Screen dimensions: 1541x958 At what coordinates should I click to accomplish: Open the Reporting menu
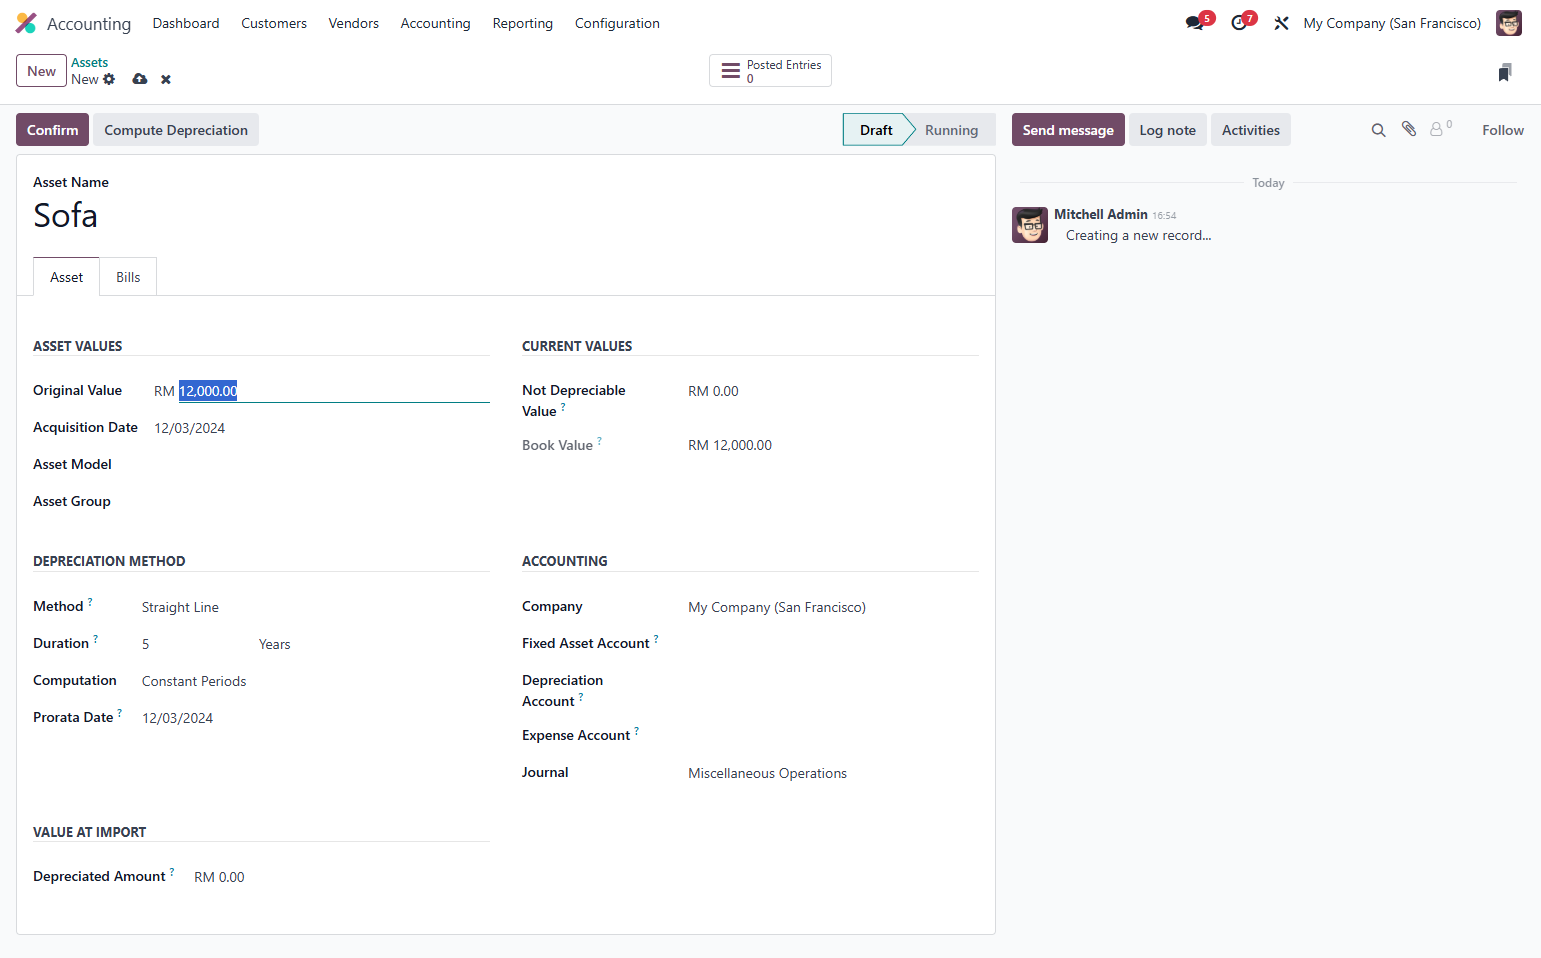point(523,23)
